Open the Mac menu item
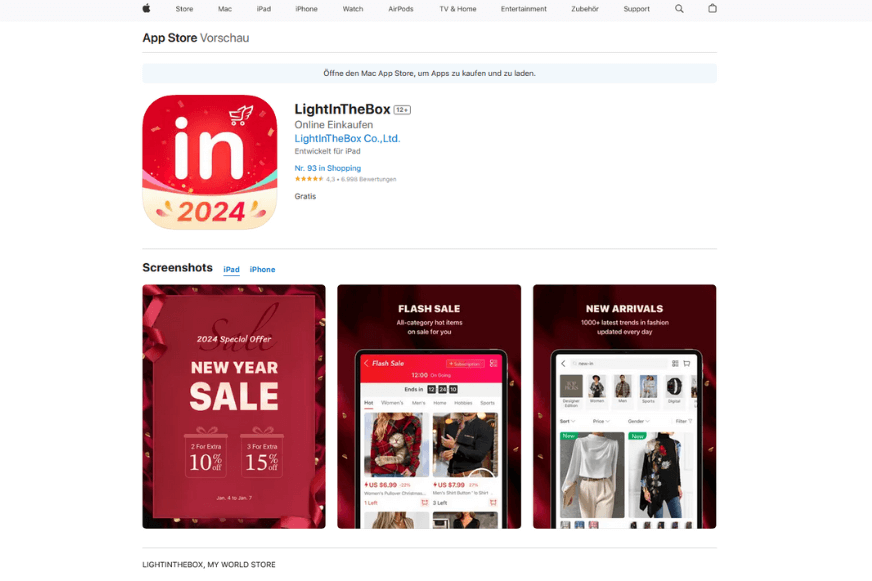The width and height of the screenshot is (872, 581). 225,9
